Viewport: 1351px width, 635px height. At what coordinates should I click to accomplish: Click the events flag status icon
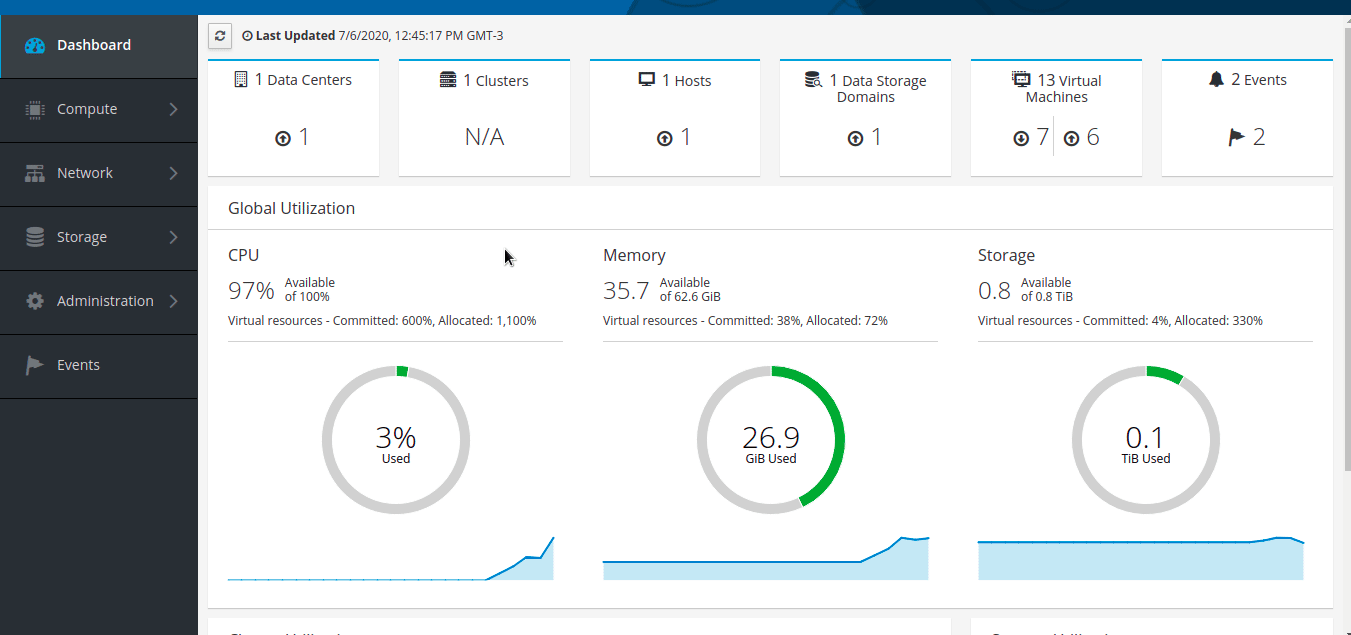click(x=1236, y=138)
